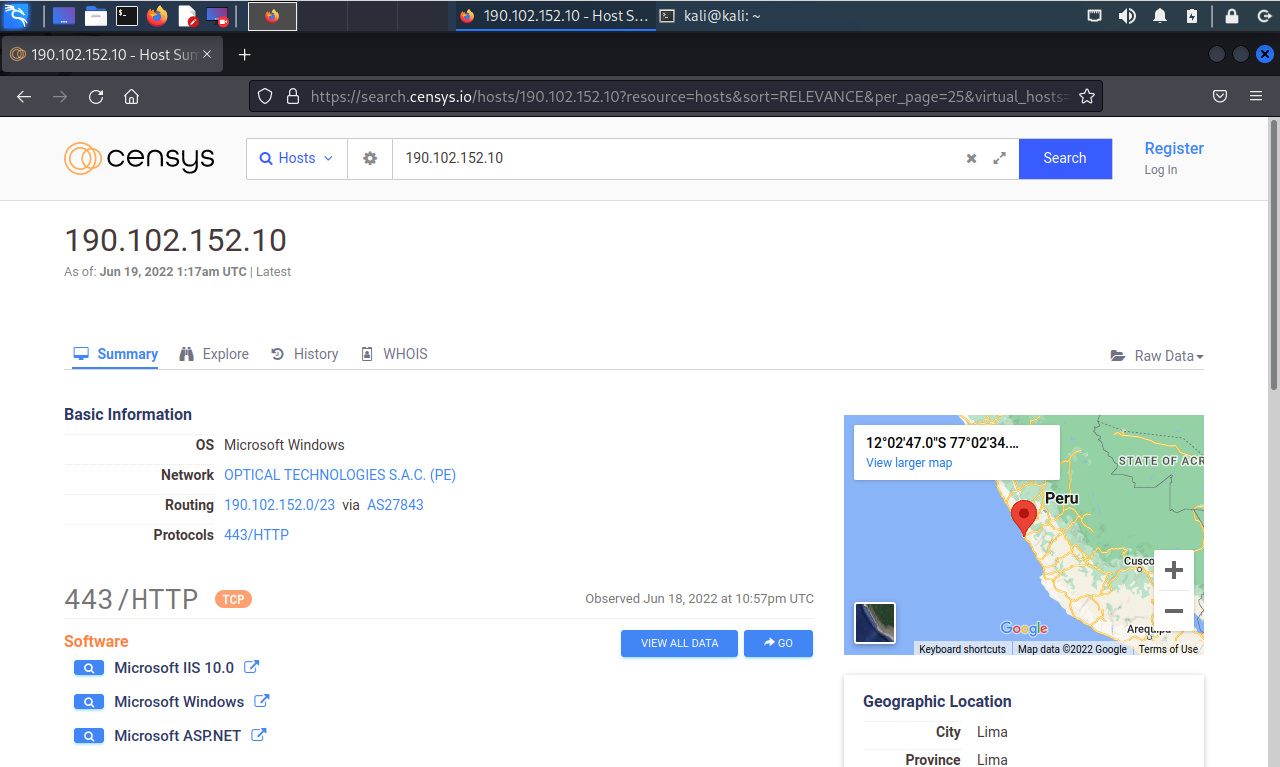Switch to the History tab

click(305, 354)
